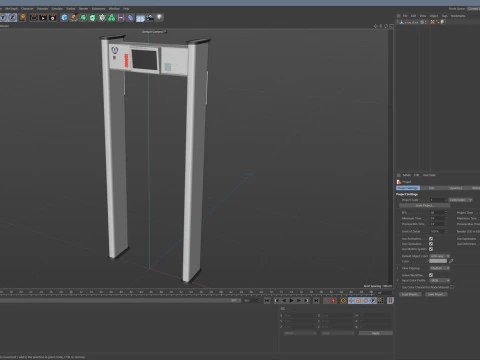Toggle Point Level Animation dots icon
Viewport: 480px width, 360px height.
pos(380,301)
